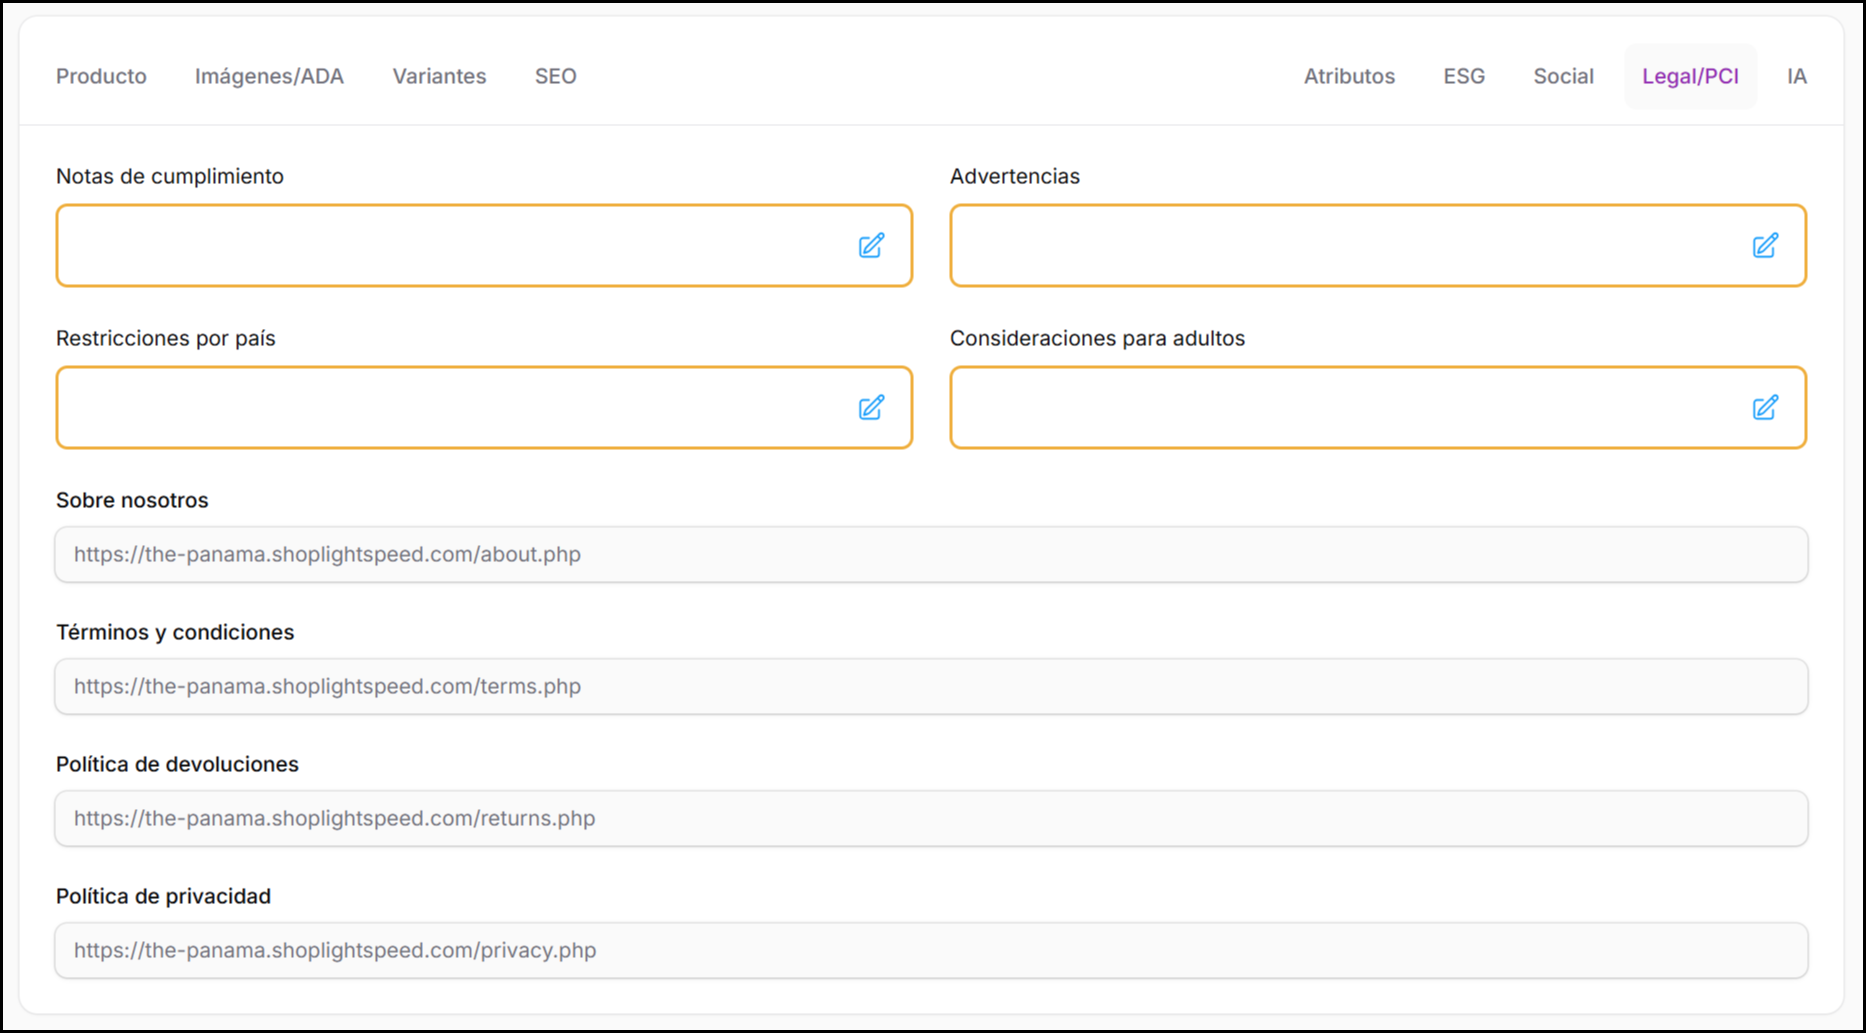Go to the Variantes tab
Screen dimensions: 1866x1033
tap(439, 76)
